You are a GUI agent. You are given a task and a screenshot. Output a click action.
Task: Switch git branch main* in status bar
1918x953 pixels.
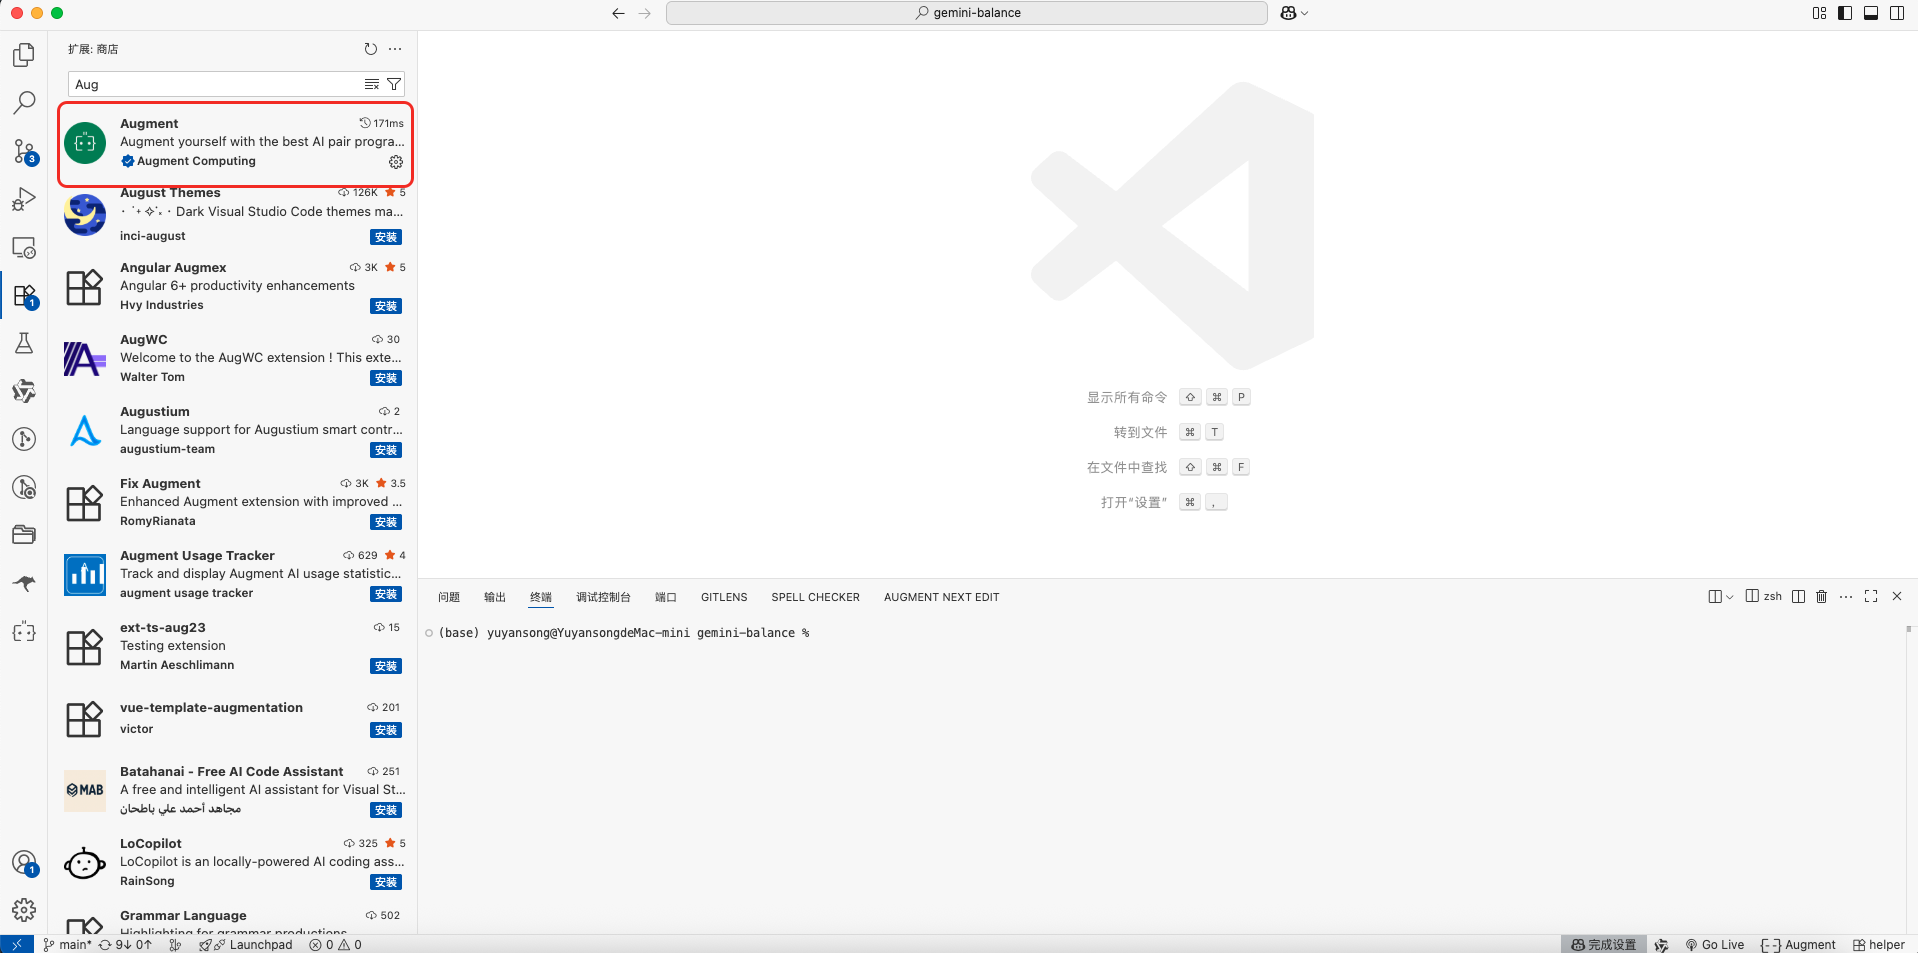(67, 944)
